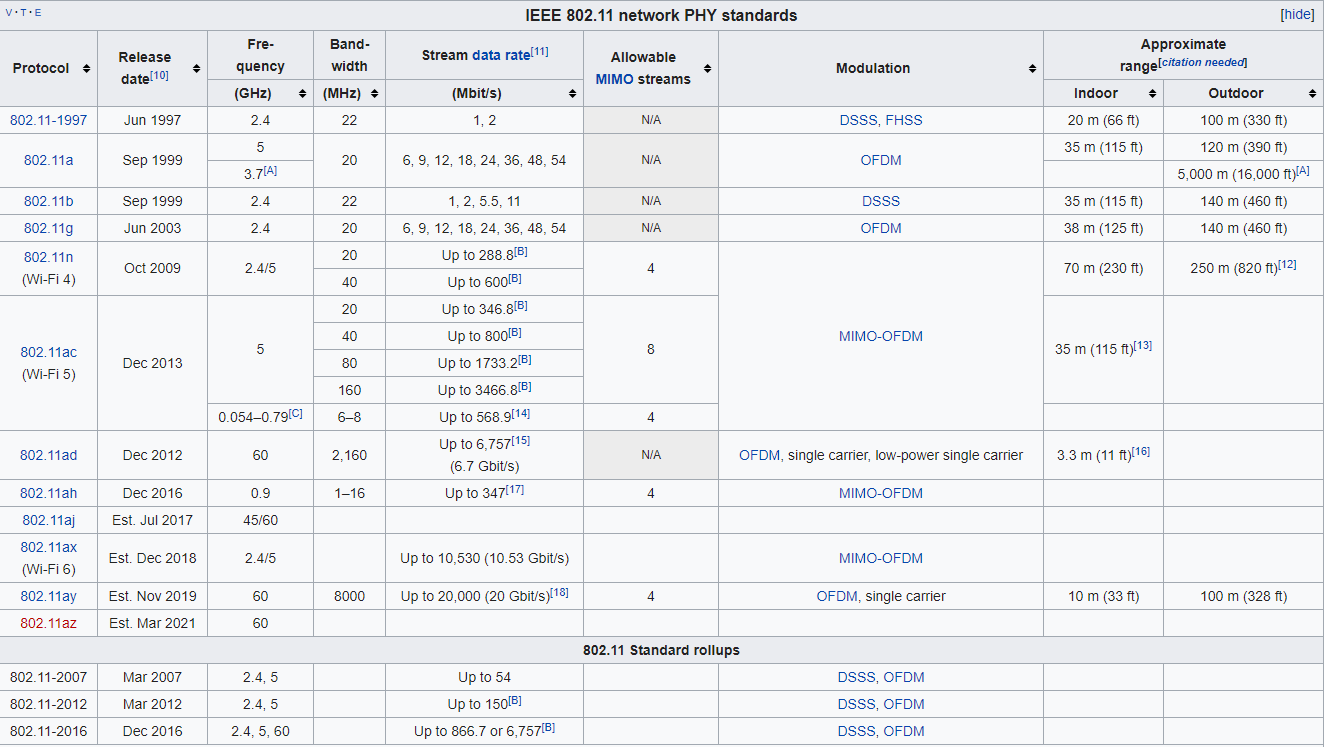
Task: Select the 'Jun 1997' release date cell
Action: pyautogui.click(x=153, y=120)
